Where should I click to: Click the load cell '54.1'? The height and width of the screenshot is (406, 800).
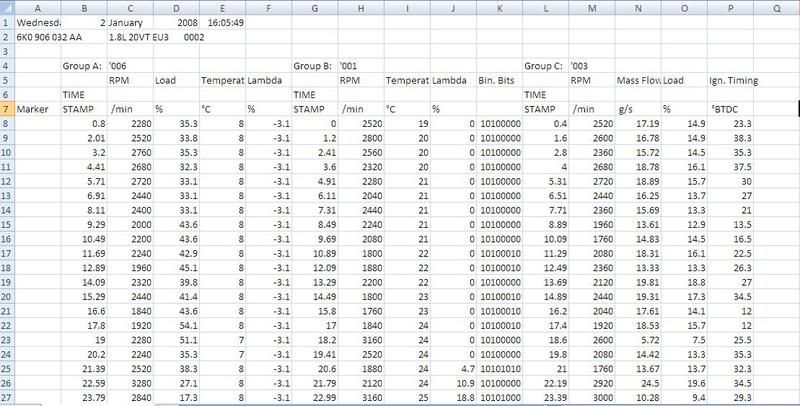[177, 325]
